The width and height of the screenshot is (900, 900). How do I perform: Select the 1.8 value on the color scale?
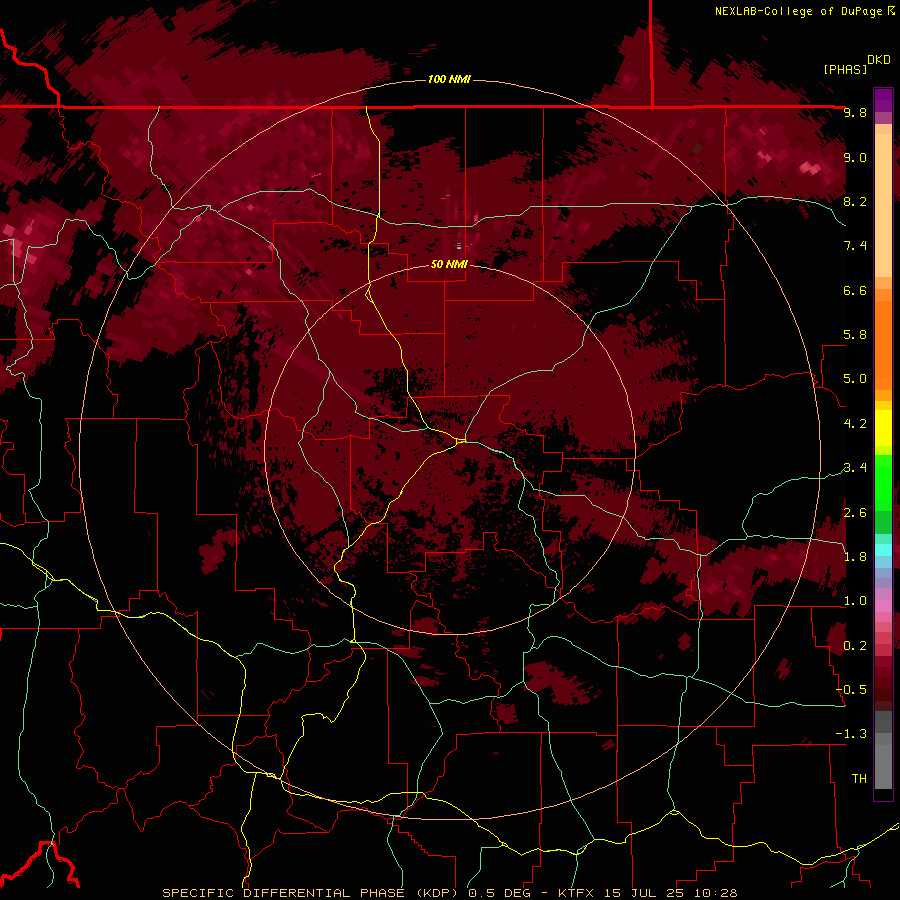(855, 557)
